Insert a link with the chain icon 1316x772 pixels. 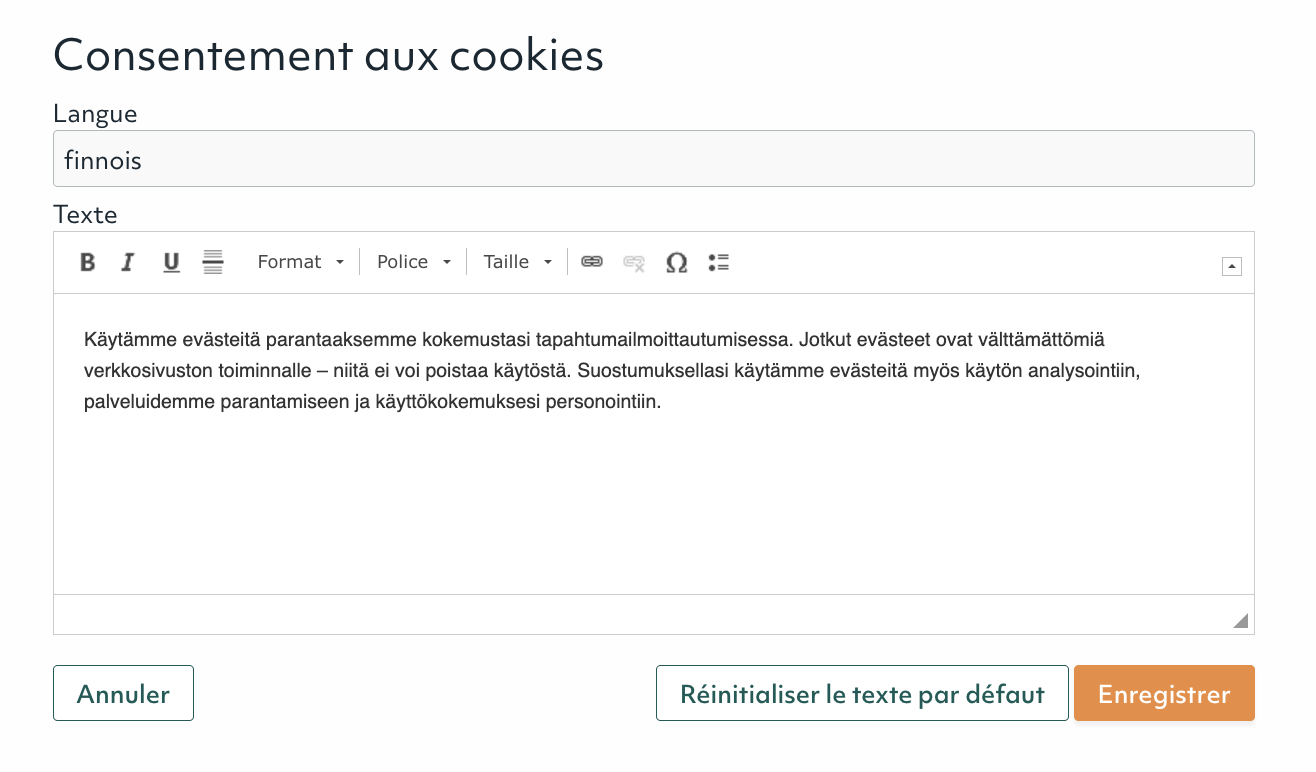(592, 262)
